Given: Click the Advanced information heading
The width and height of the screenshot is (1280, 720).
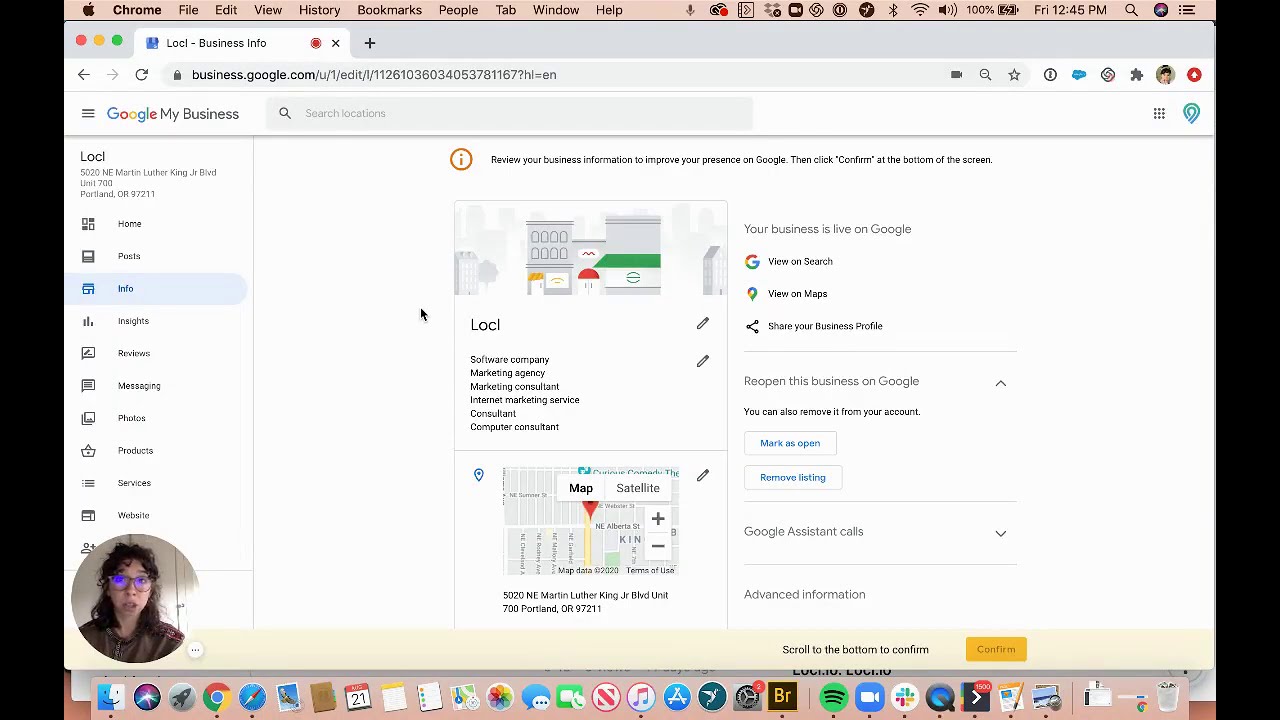Looking at the screenshot, I should pyautogui.click(x=805, y=595).
